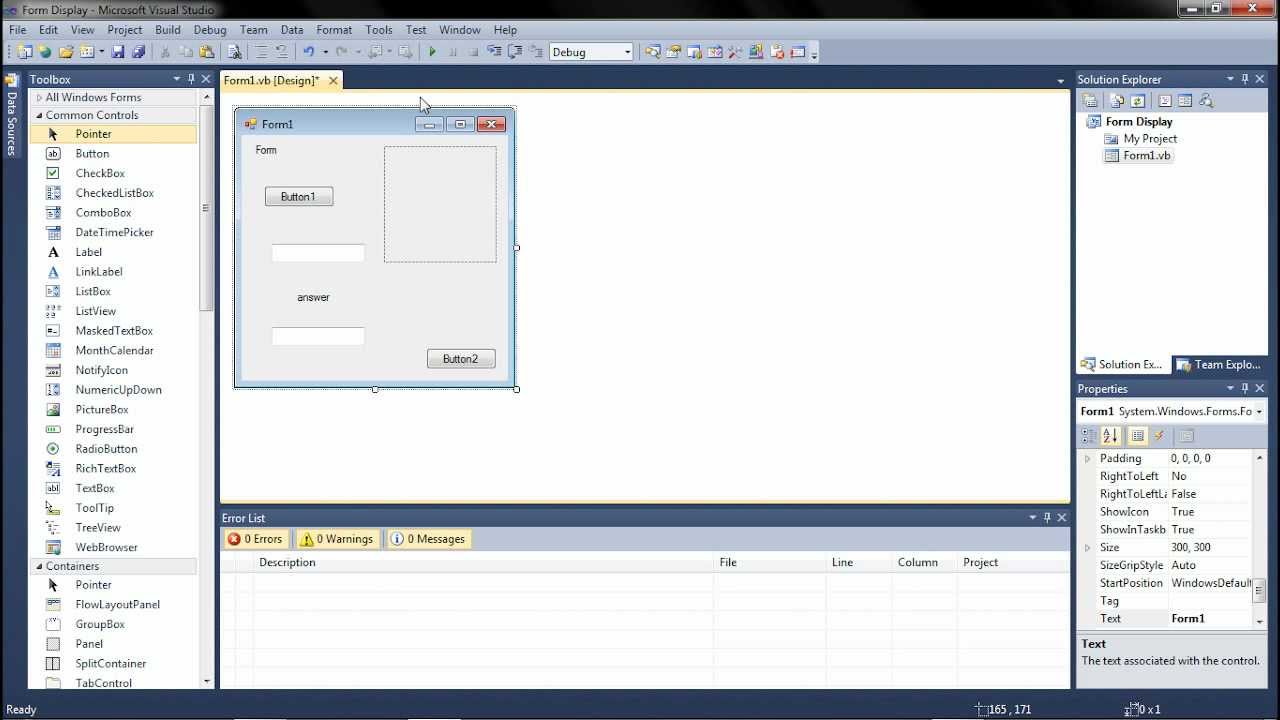This screenshot has width=1280, height=720.
Task: Sort properties alphabetically with A-Z icon
Action: (1110, 436)
